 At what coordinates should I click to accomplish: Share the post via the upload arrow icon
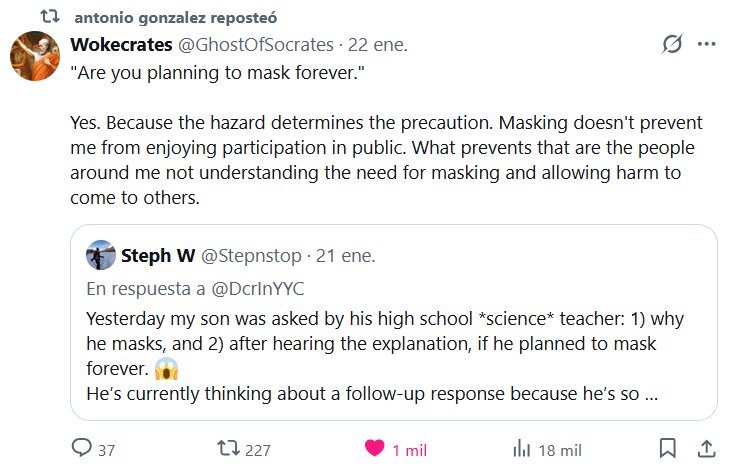pos(705,449)
